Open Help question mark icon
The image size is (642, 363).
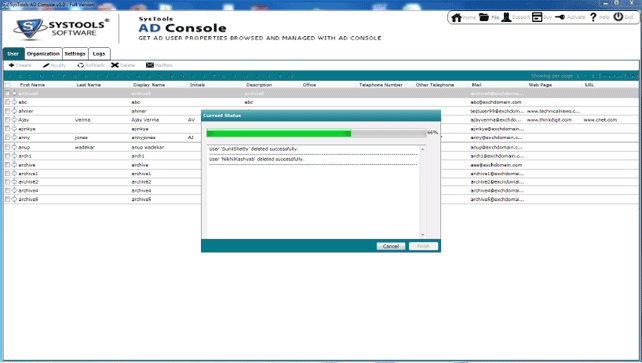[593, 17]
